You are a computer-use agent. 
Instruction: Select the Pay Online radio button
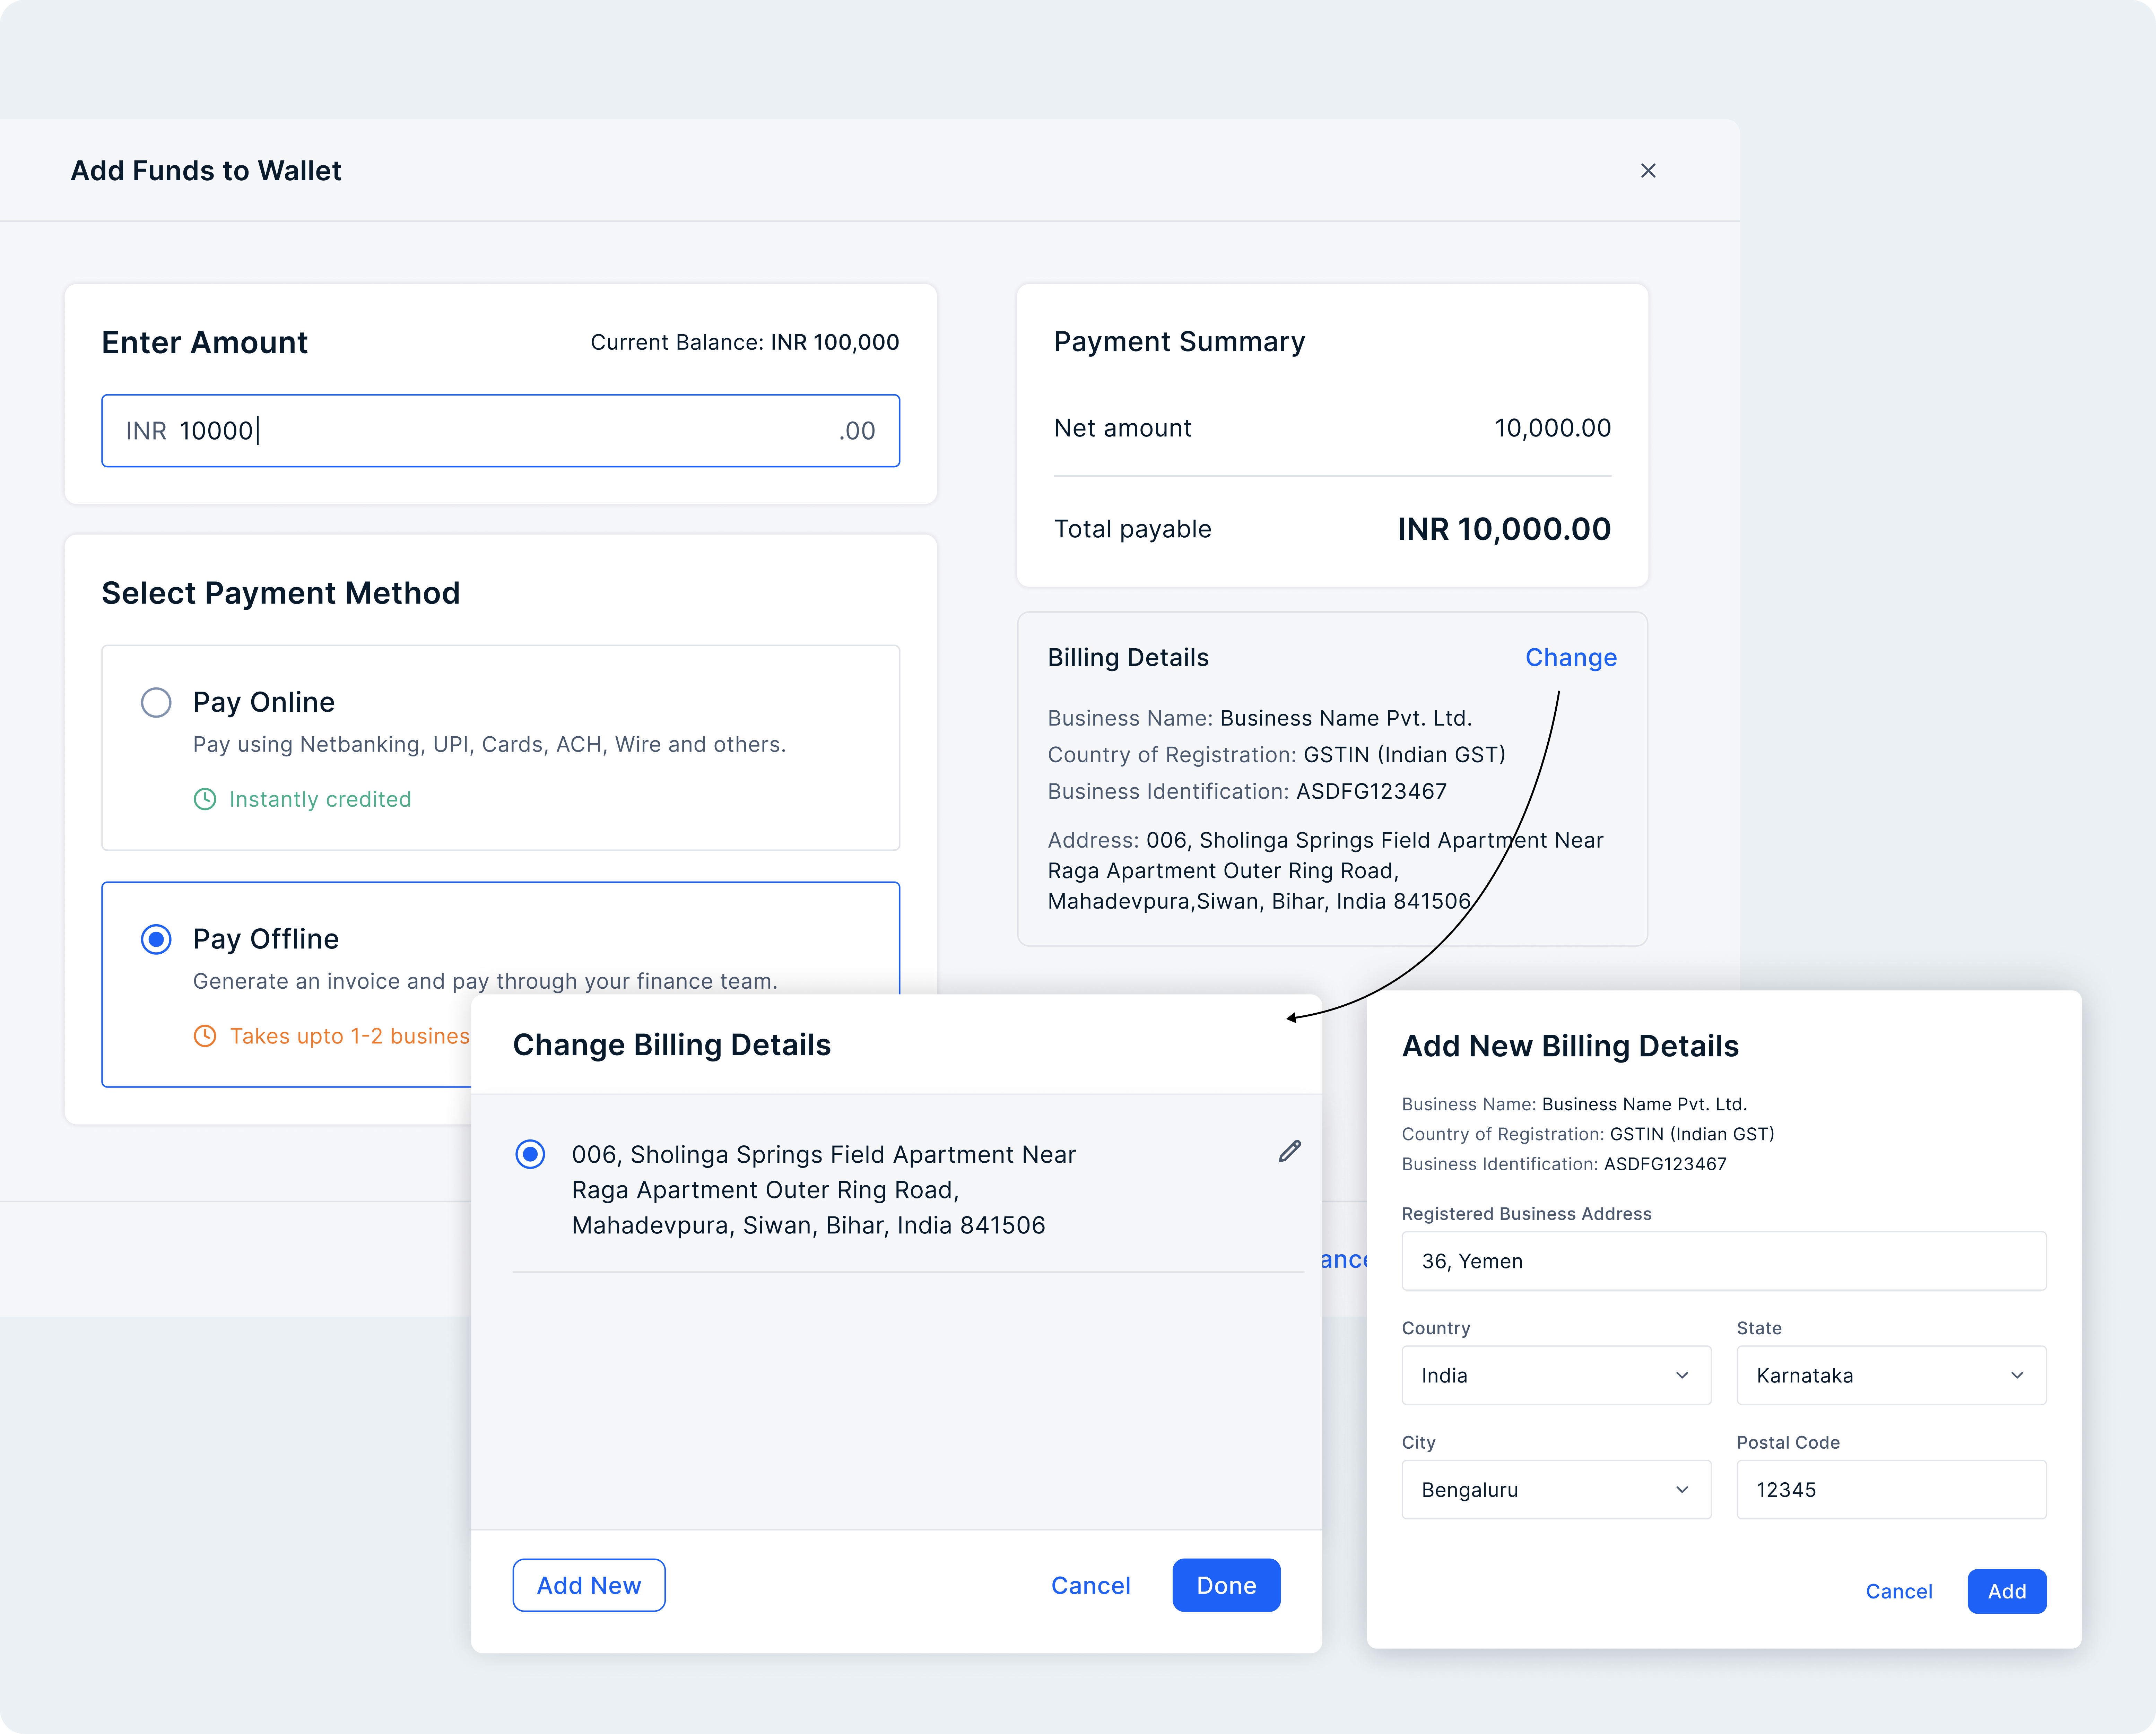tap(156, 702)
